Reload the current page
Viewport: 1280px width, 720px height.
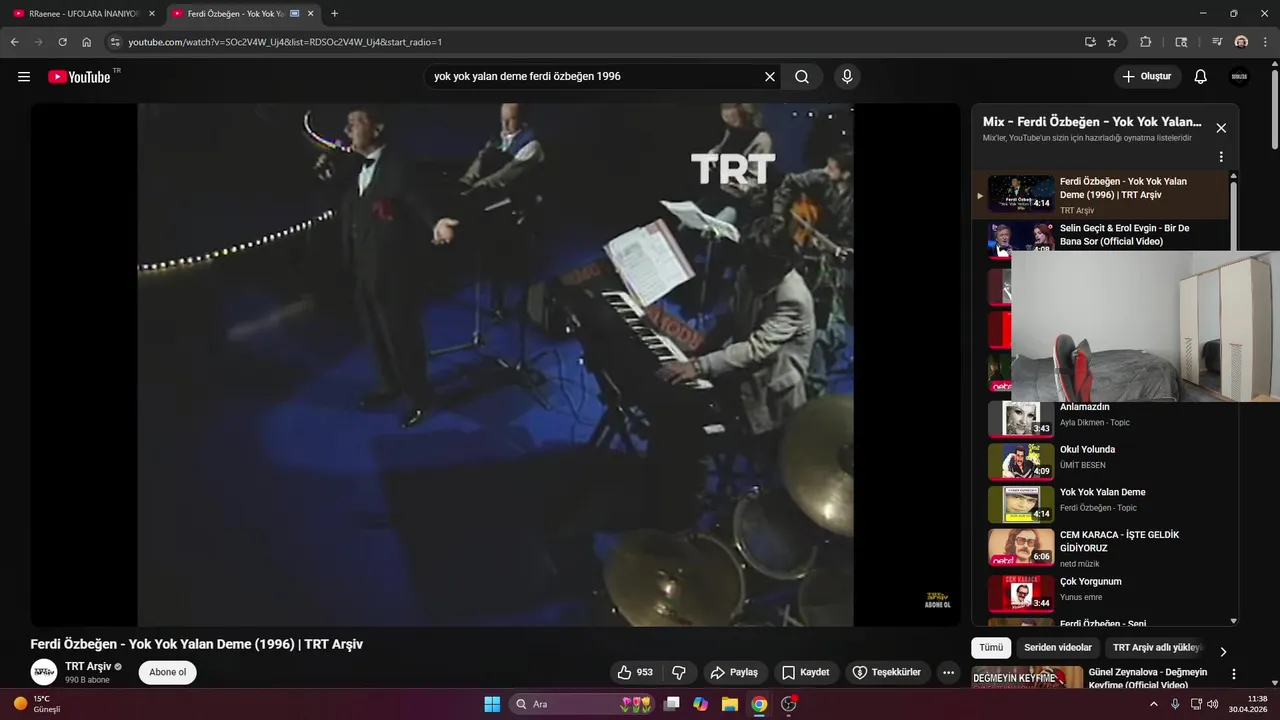point(62,42)
